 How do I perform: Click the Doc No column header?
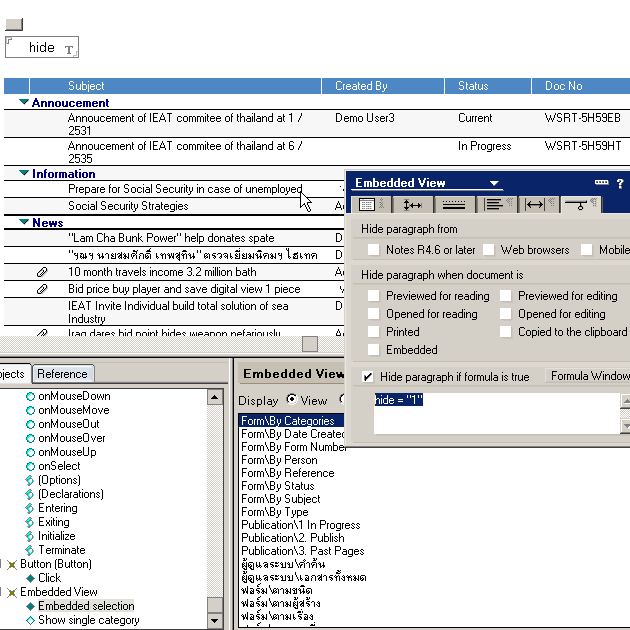(x=581, y=86)
